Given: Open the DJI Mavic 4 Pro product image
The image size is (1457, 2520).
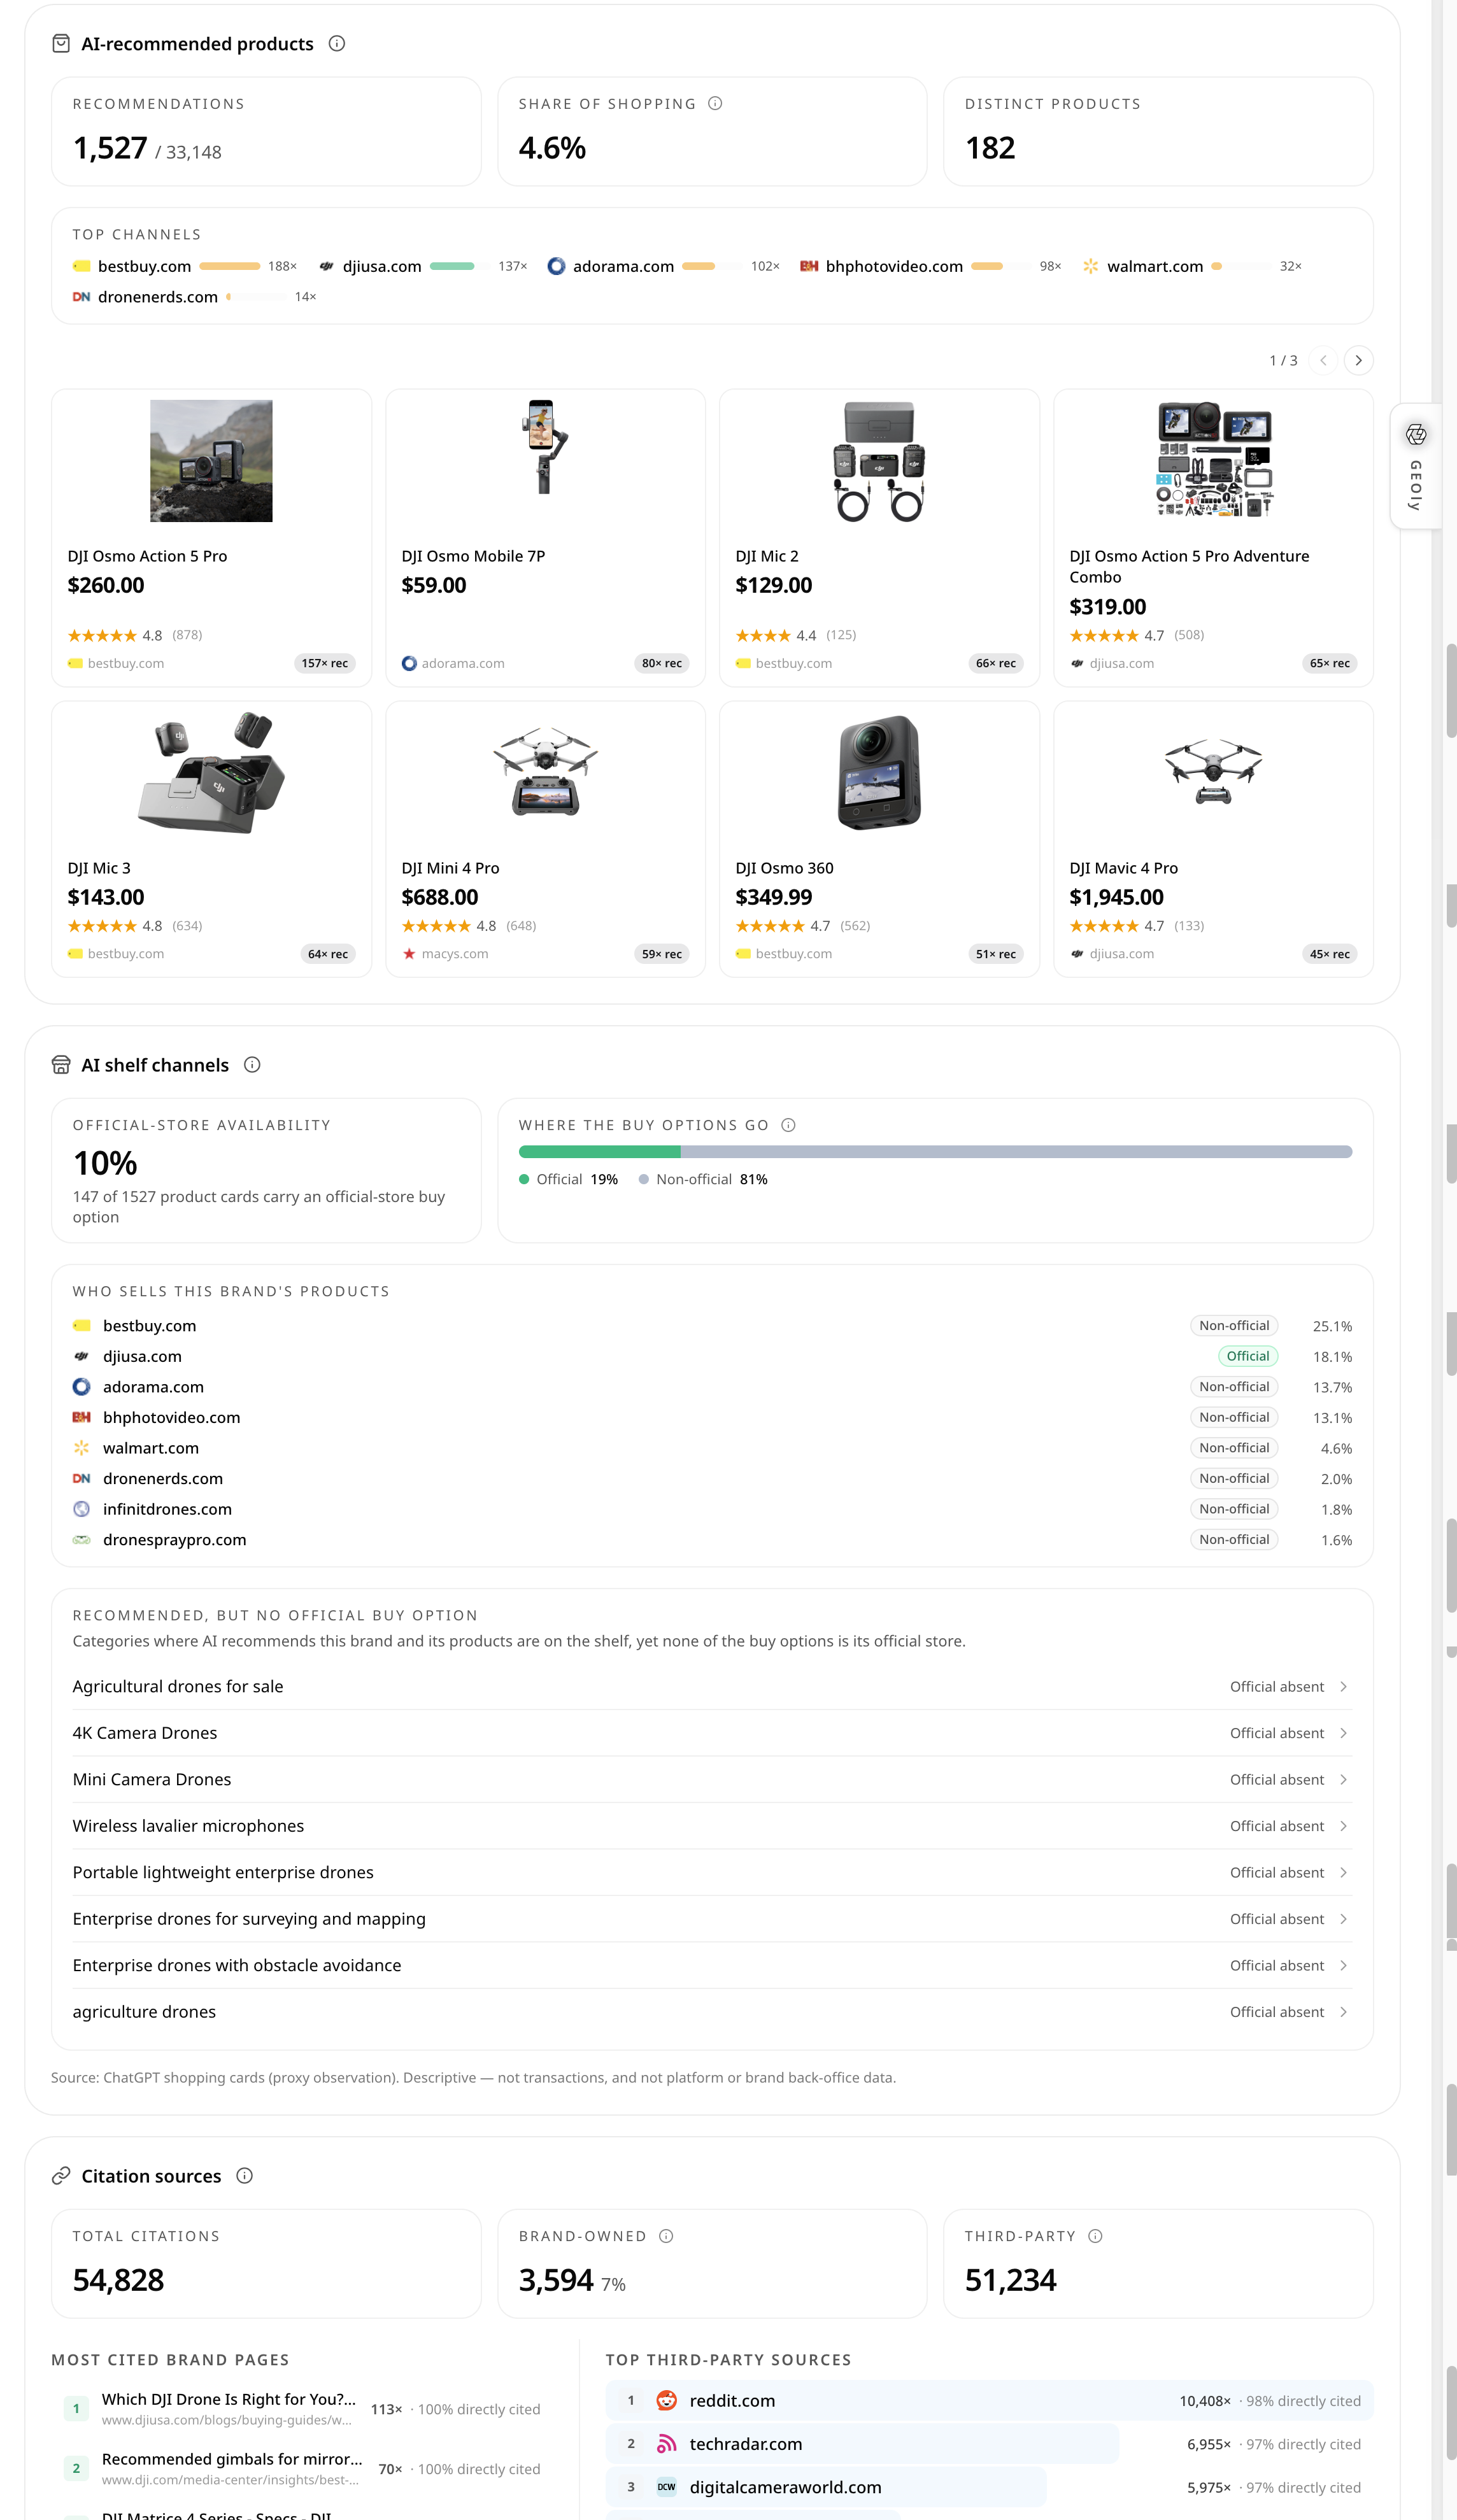Looking at the screenshot, I should (1214, 771).
